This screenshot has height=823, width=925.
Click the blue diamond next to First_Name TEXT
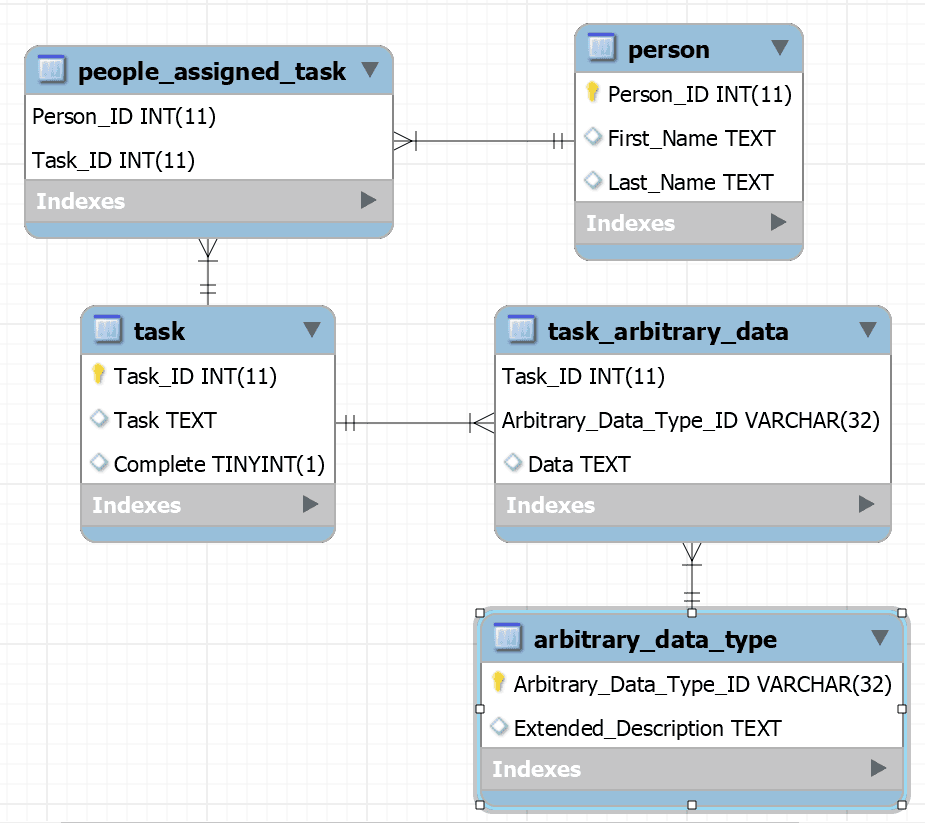tap(593, 138)
